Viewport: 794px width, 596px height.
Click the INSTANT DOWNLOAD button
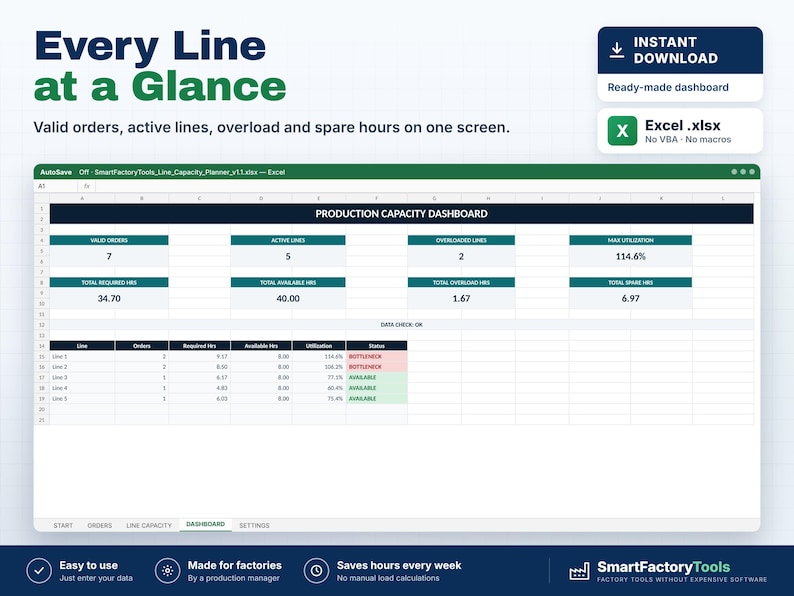pyautogui.click(x=680, y=50)
